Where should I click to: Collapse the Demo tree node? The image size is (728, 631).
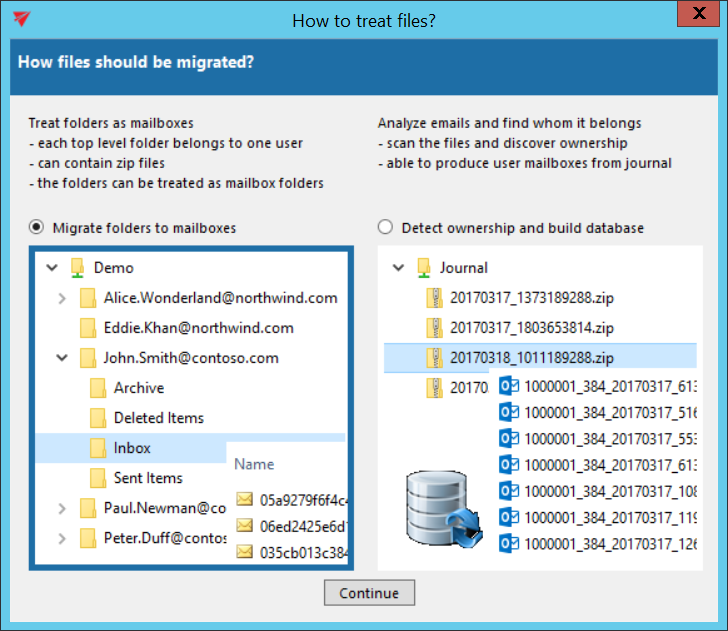pos(51,268)
